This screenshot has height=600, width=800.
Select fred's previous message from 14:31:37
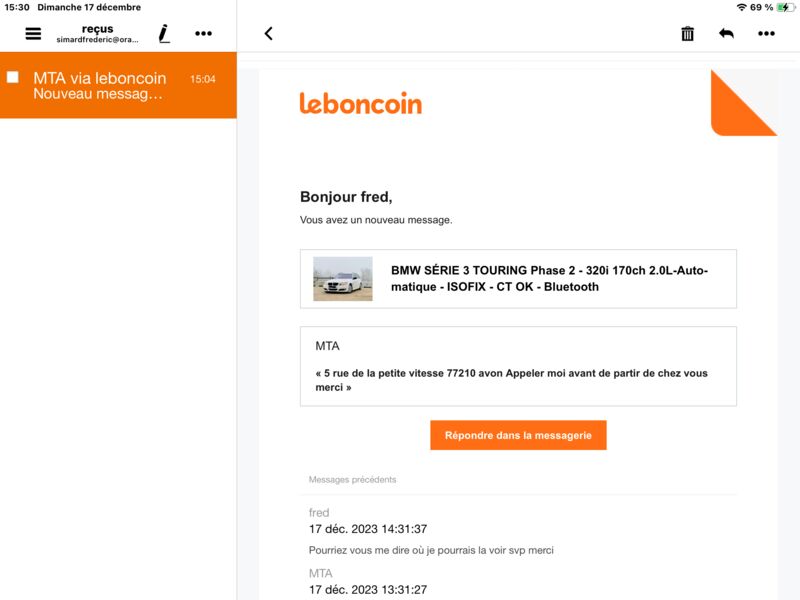(431, 532)
